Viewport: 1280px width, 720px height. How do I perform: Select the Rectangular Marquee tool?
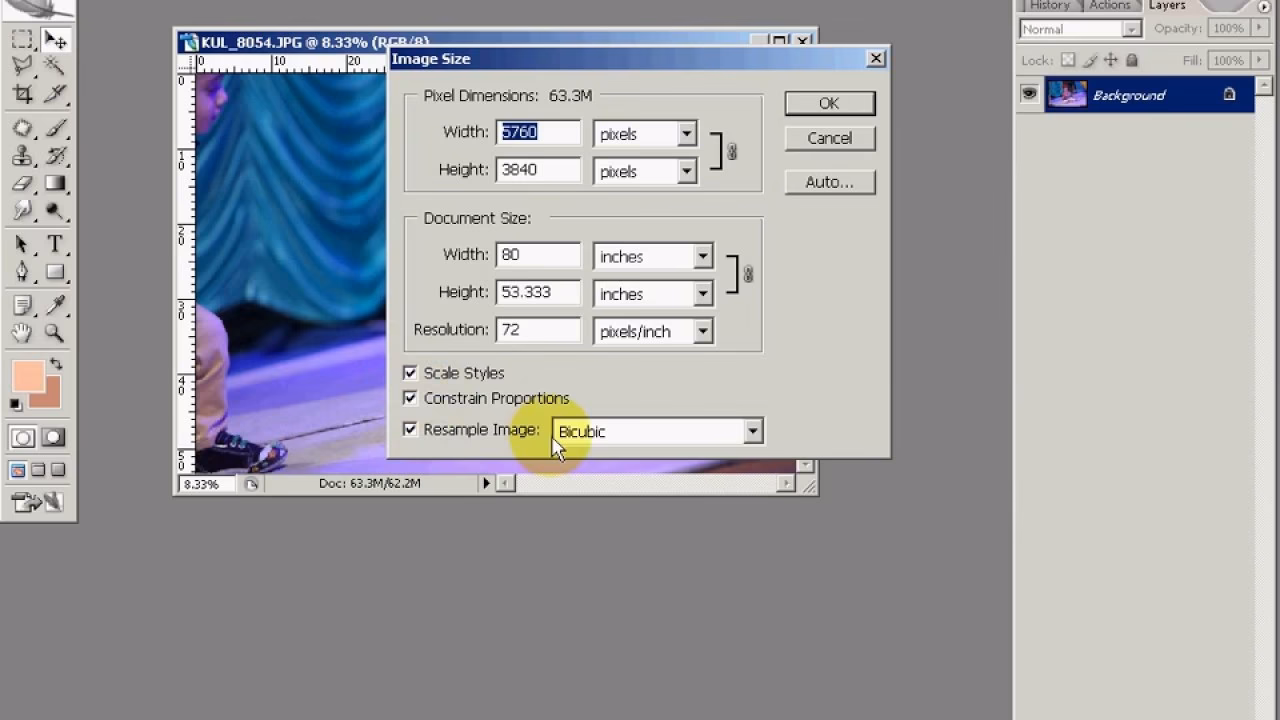click(x=20, y=40)
